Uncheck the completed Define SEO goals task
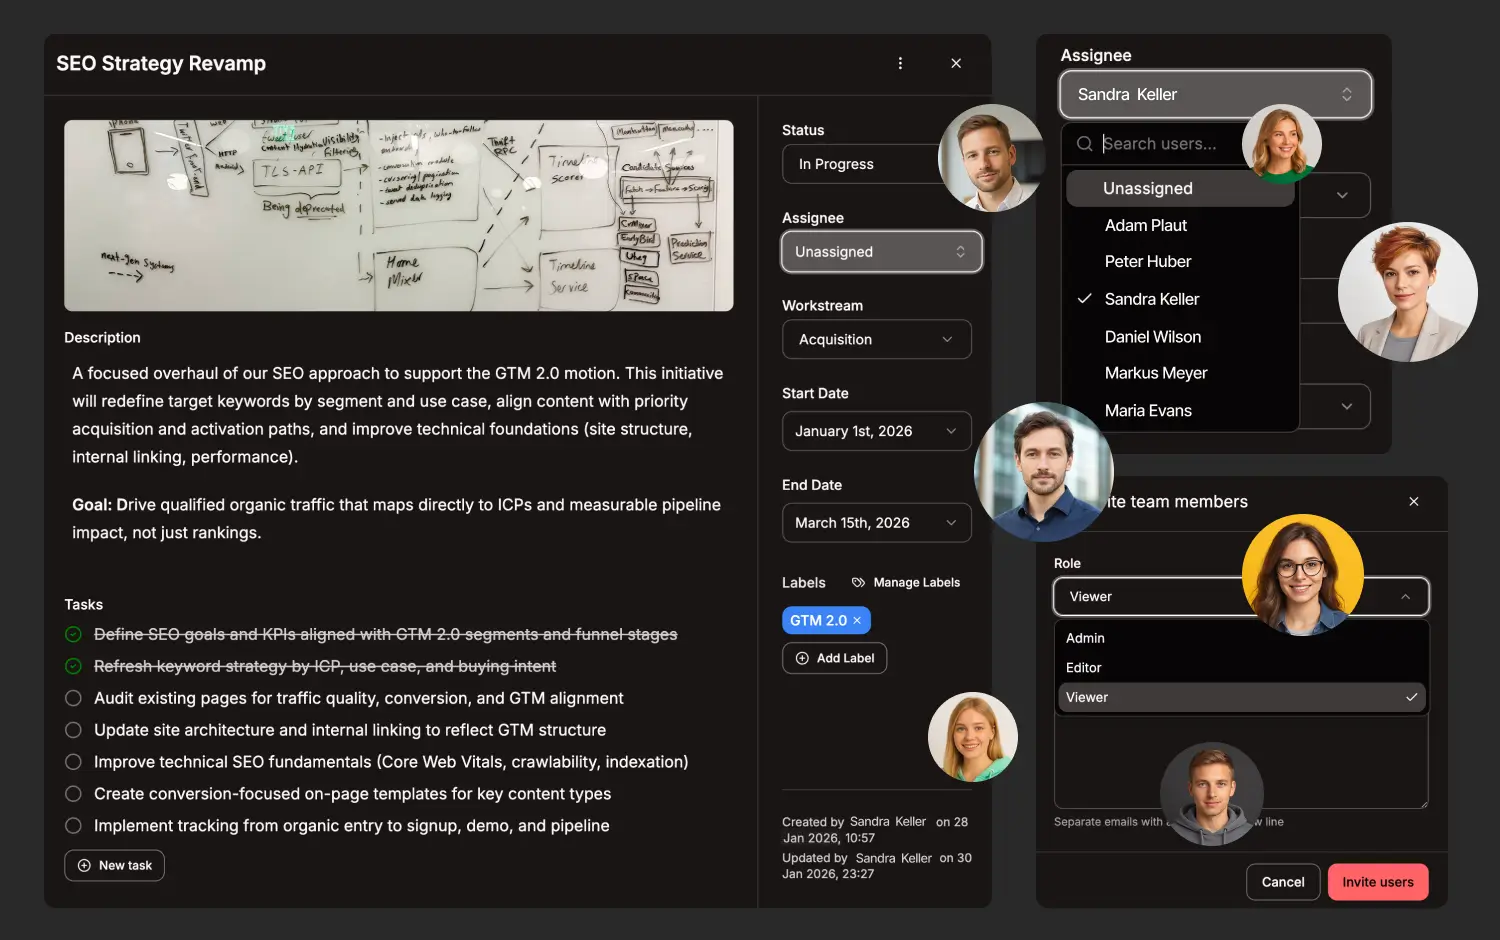 73,634
